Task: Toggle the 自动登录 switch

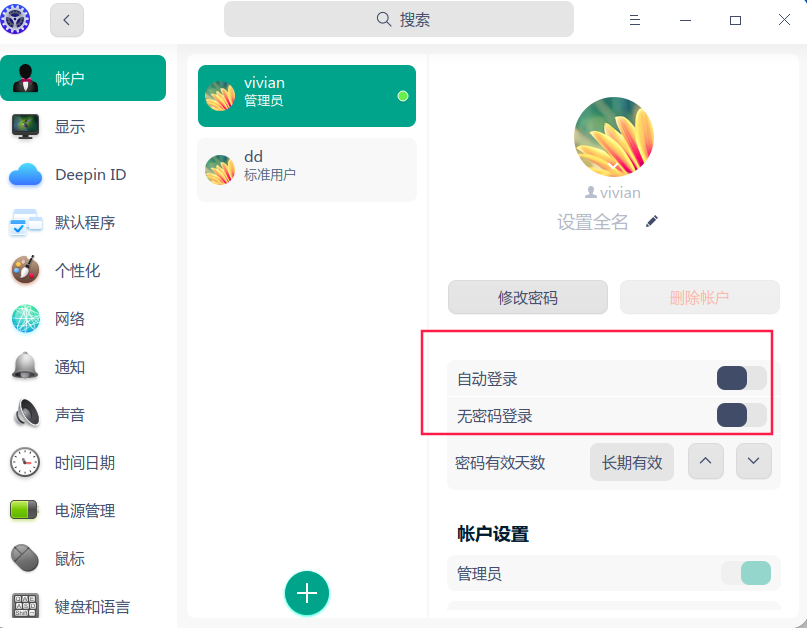Action: coord(741,379)
